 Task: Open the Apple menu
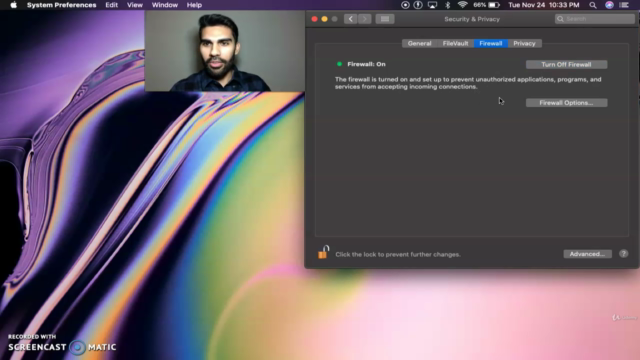[x=13, y=5]
